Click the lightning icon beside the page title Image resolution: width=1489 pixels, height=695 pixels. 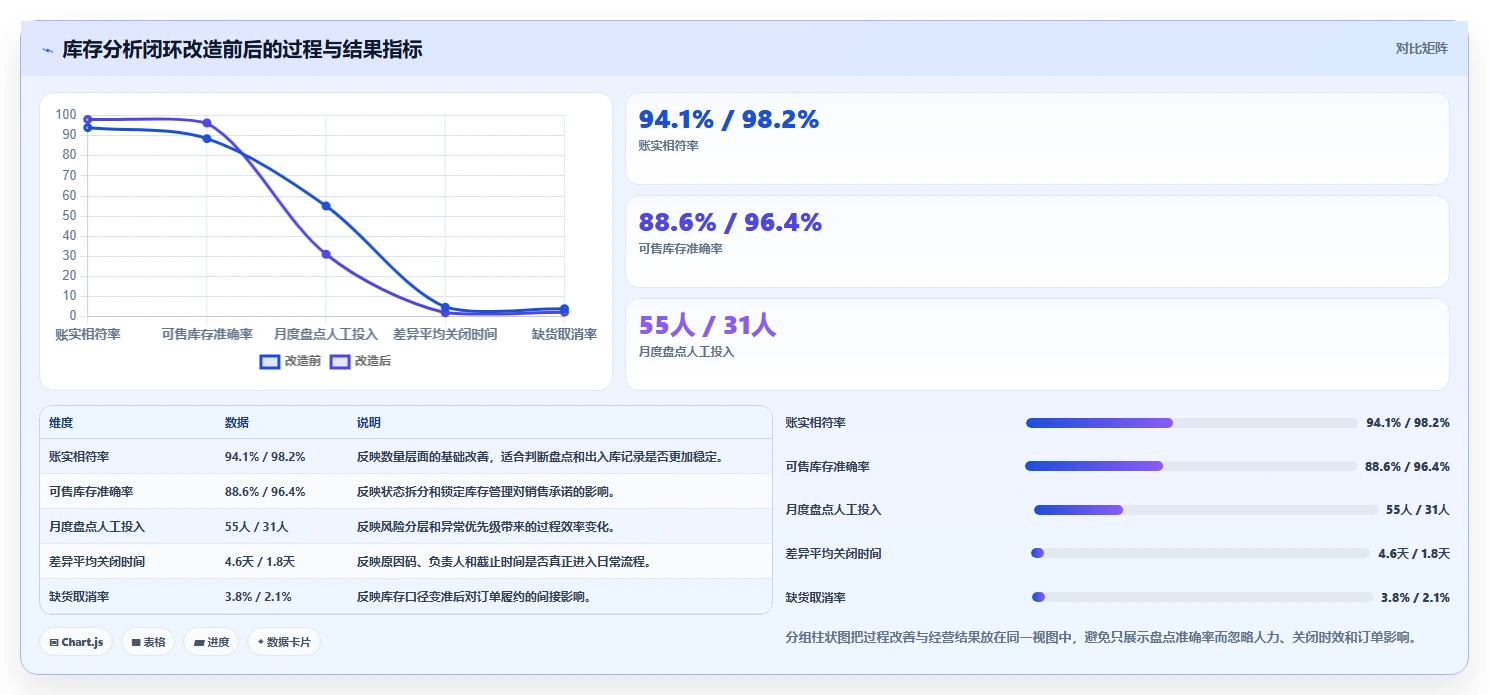click(x=47, y=49)
